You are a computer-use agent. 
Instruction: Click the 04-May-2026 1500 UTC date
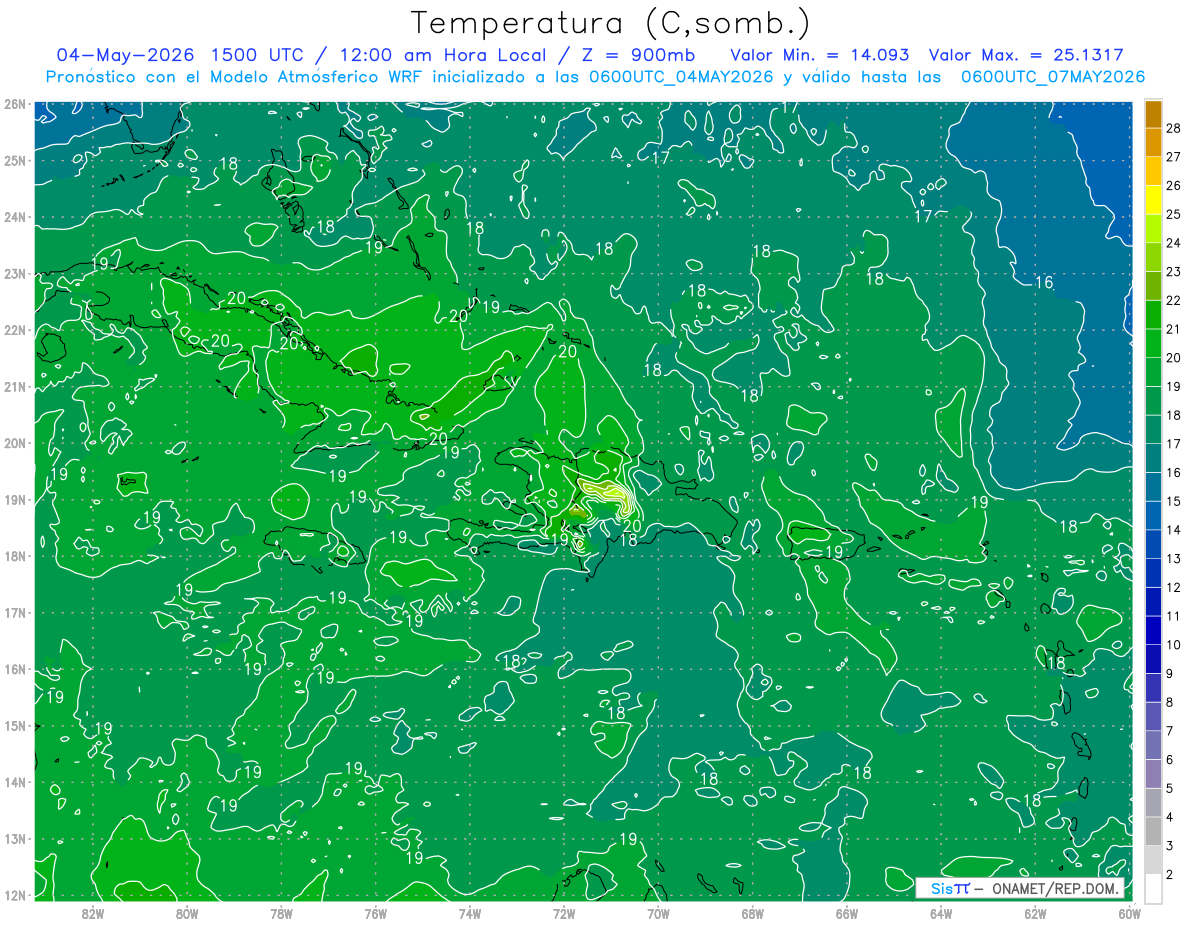pyautogui.click(x=180, y=55)
